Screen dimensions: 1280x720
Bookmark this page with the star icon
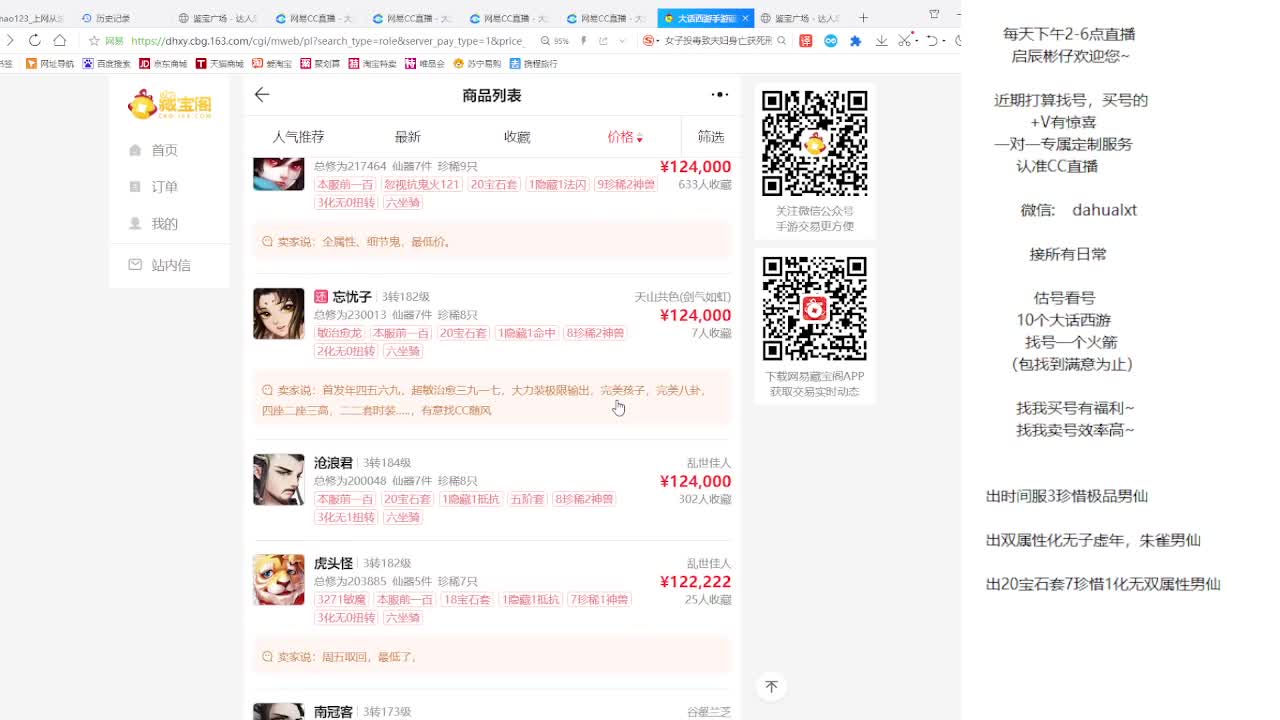pos(94,41)
